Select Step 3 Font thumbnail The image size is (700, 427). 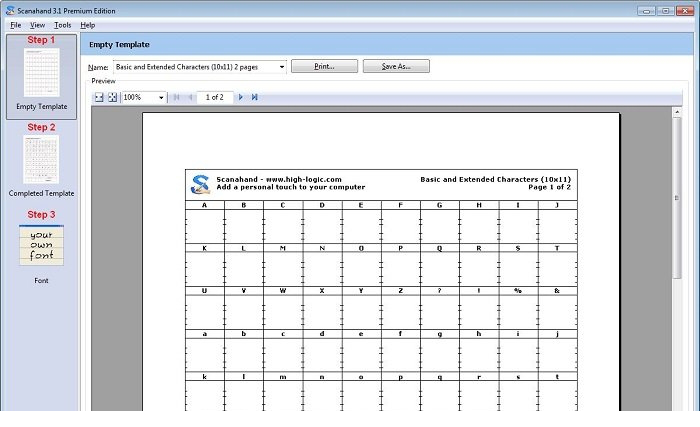(x=41, y=245)
